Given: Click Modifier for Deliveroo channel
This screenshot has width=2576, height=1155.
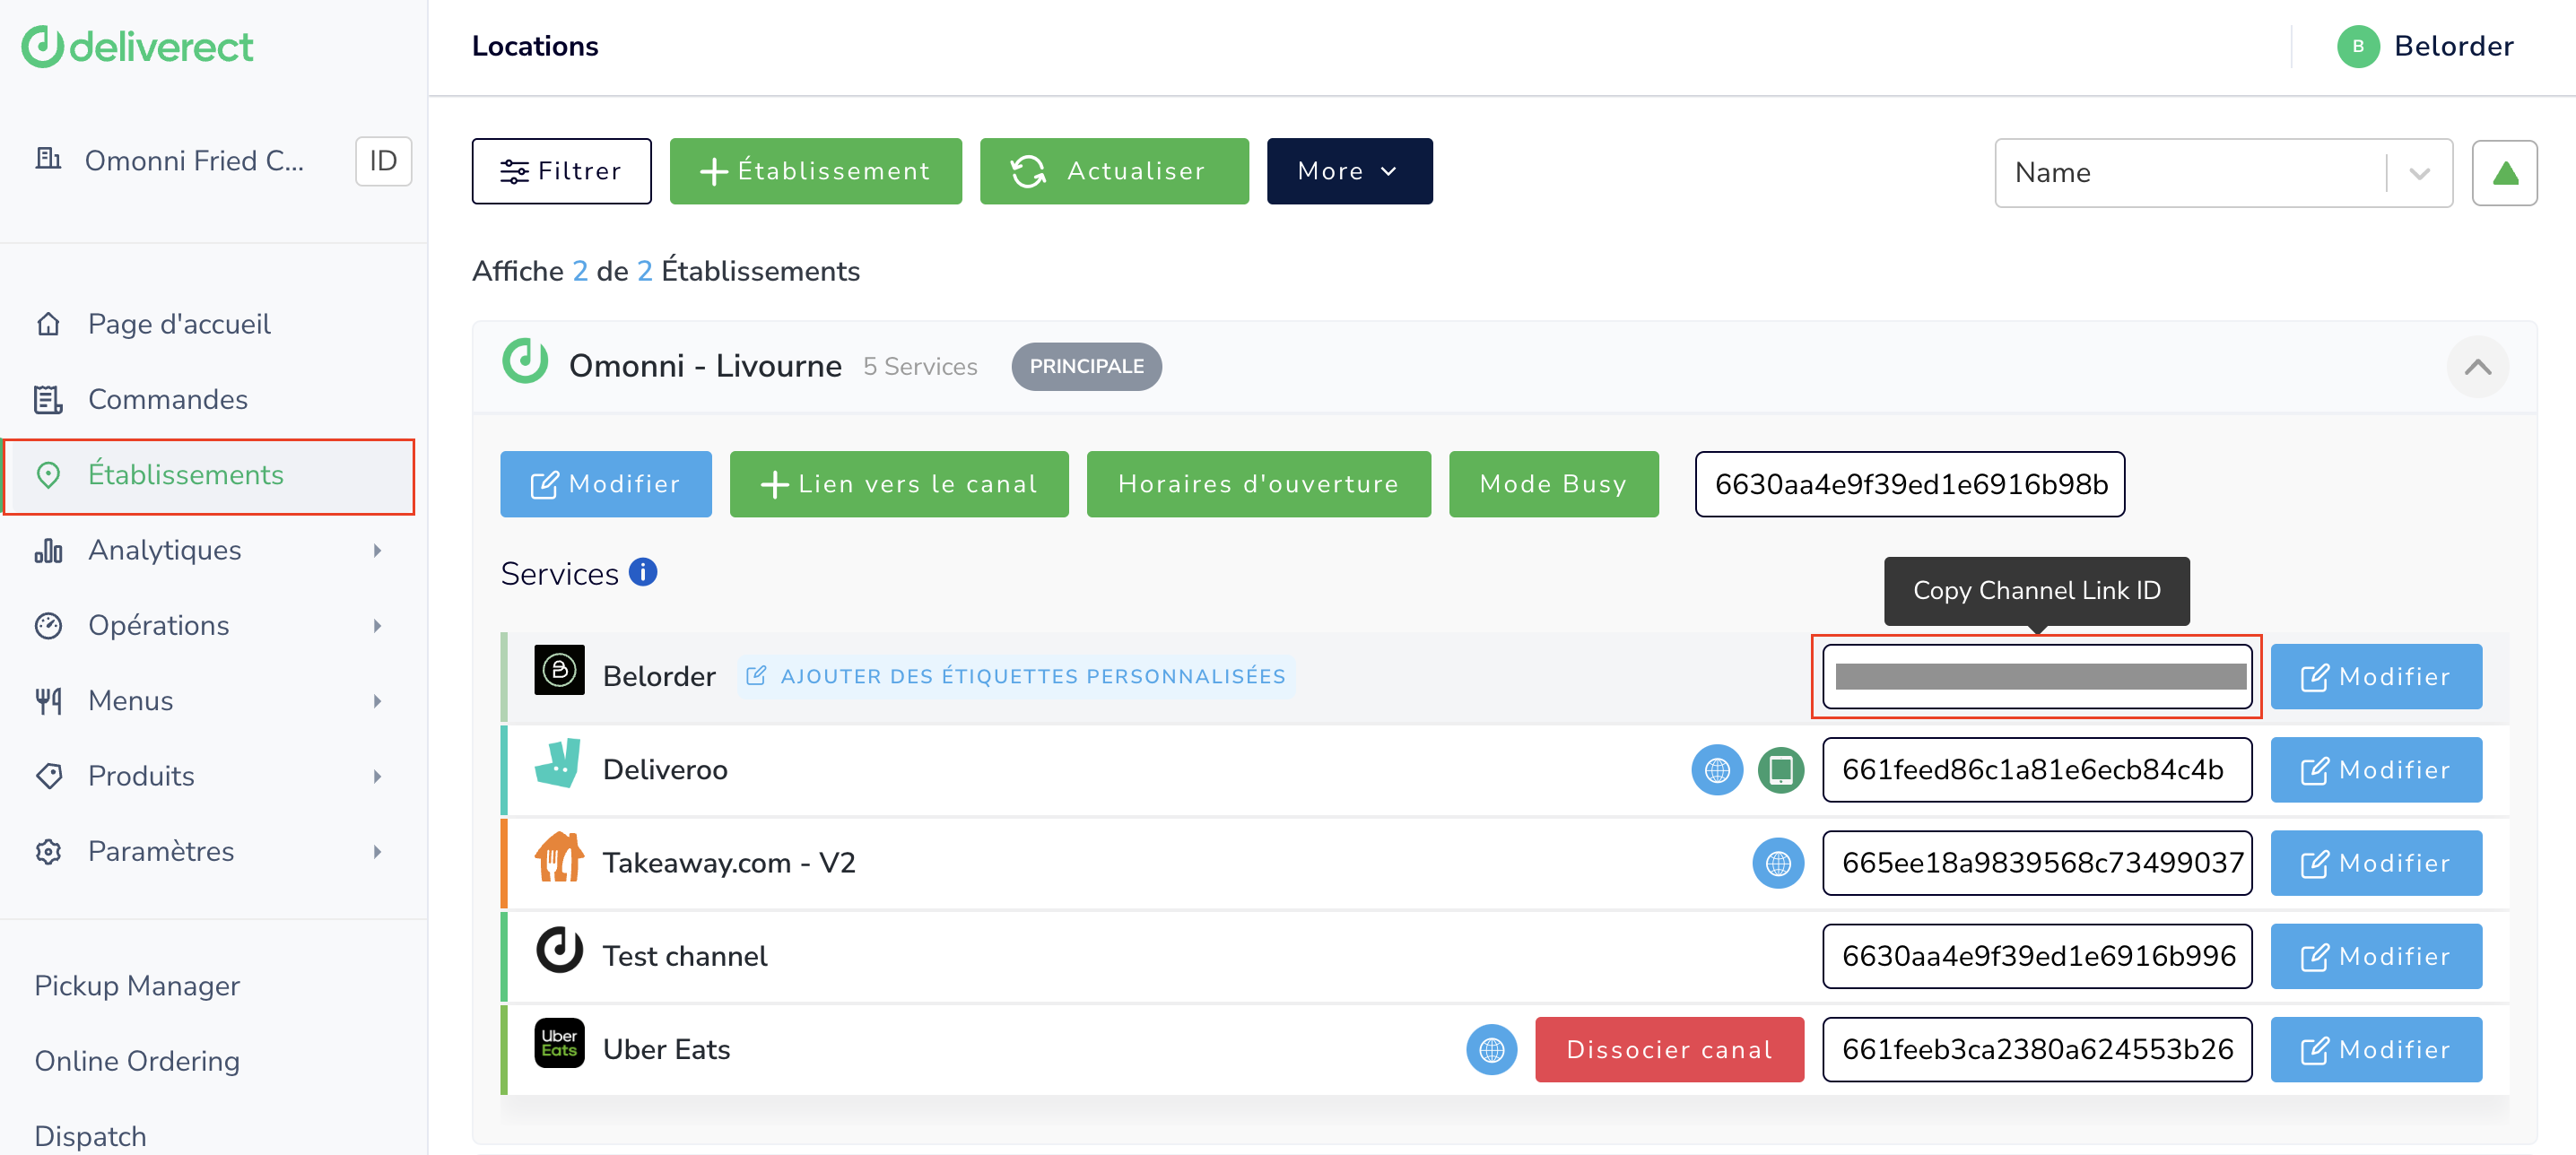Looking at the screenshot, I should coord(2375,770).
